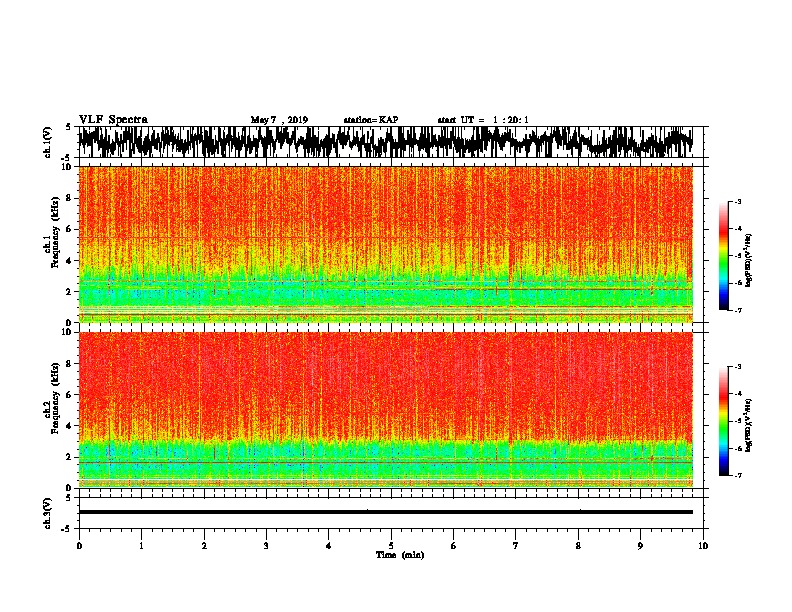
Task: Click the "4" kHz tick on ch.2 frequency axis
Action: [x=69, y=426]
